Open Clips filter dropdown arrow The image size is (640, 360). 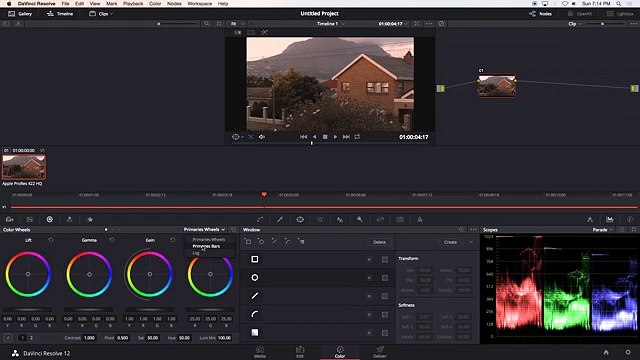point(111,13)
